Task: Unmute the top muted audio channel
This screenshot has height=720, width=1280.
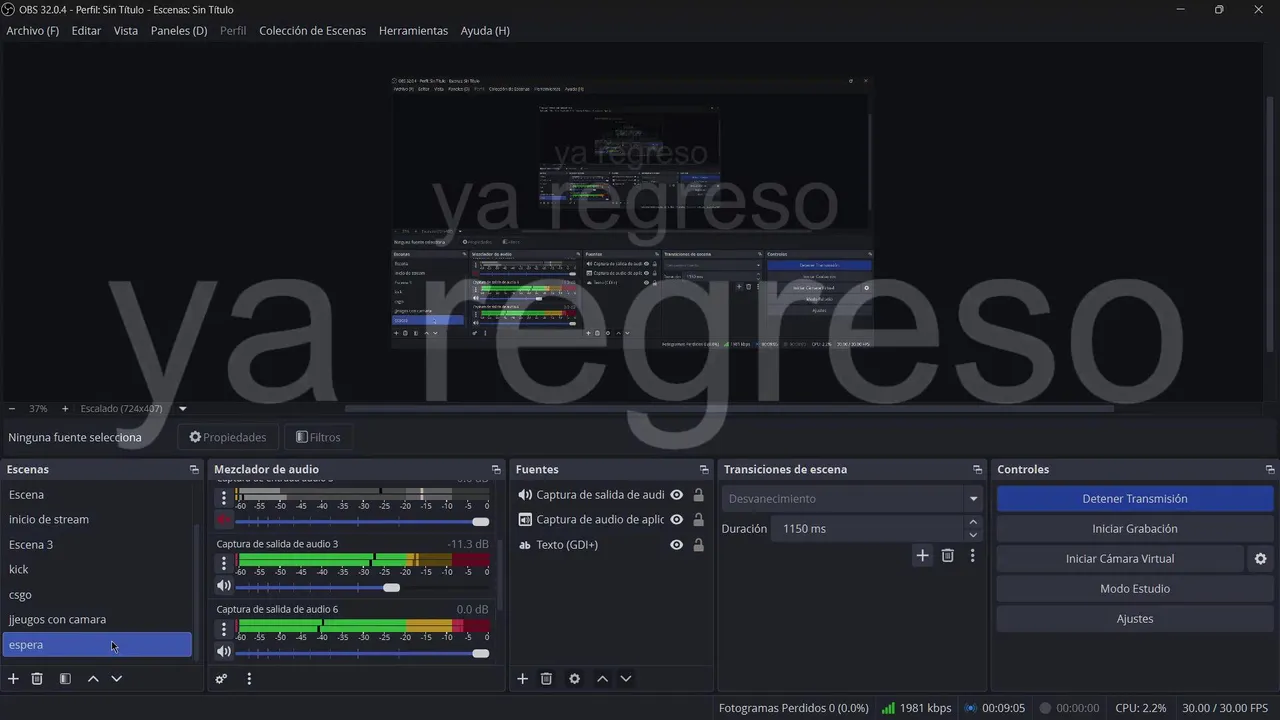Action: pyautogui.click(x=224, y=520)
